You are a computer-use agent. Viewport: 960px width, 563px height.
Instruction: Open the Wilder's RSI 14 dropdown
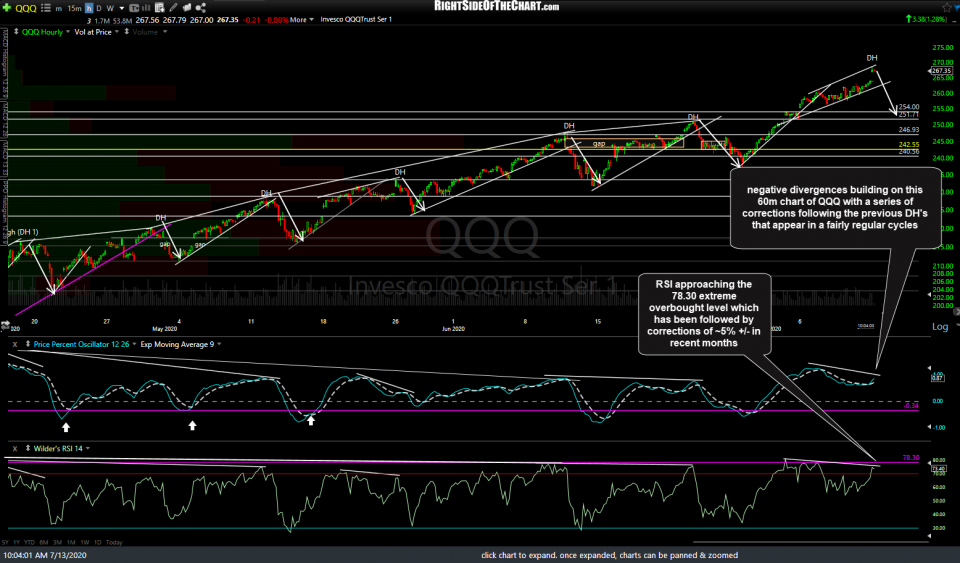tap(88, 449)
